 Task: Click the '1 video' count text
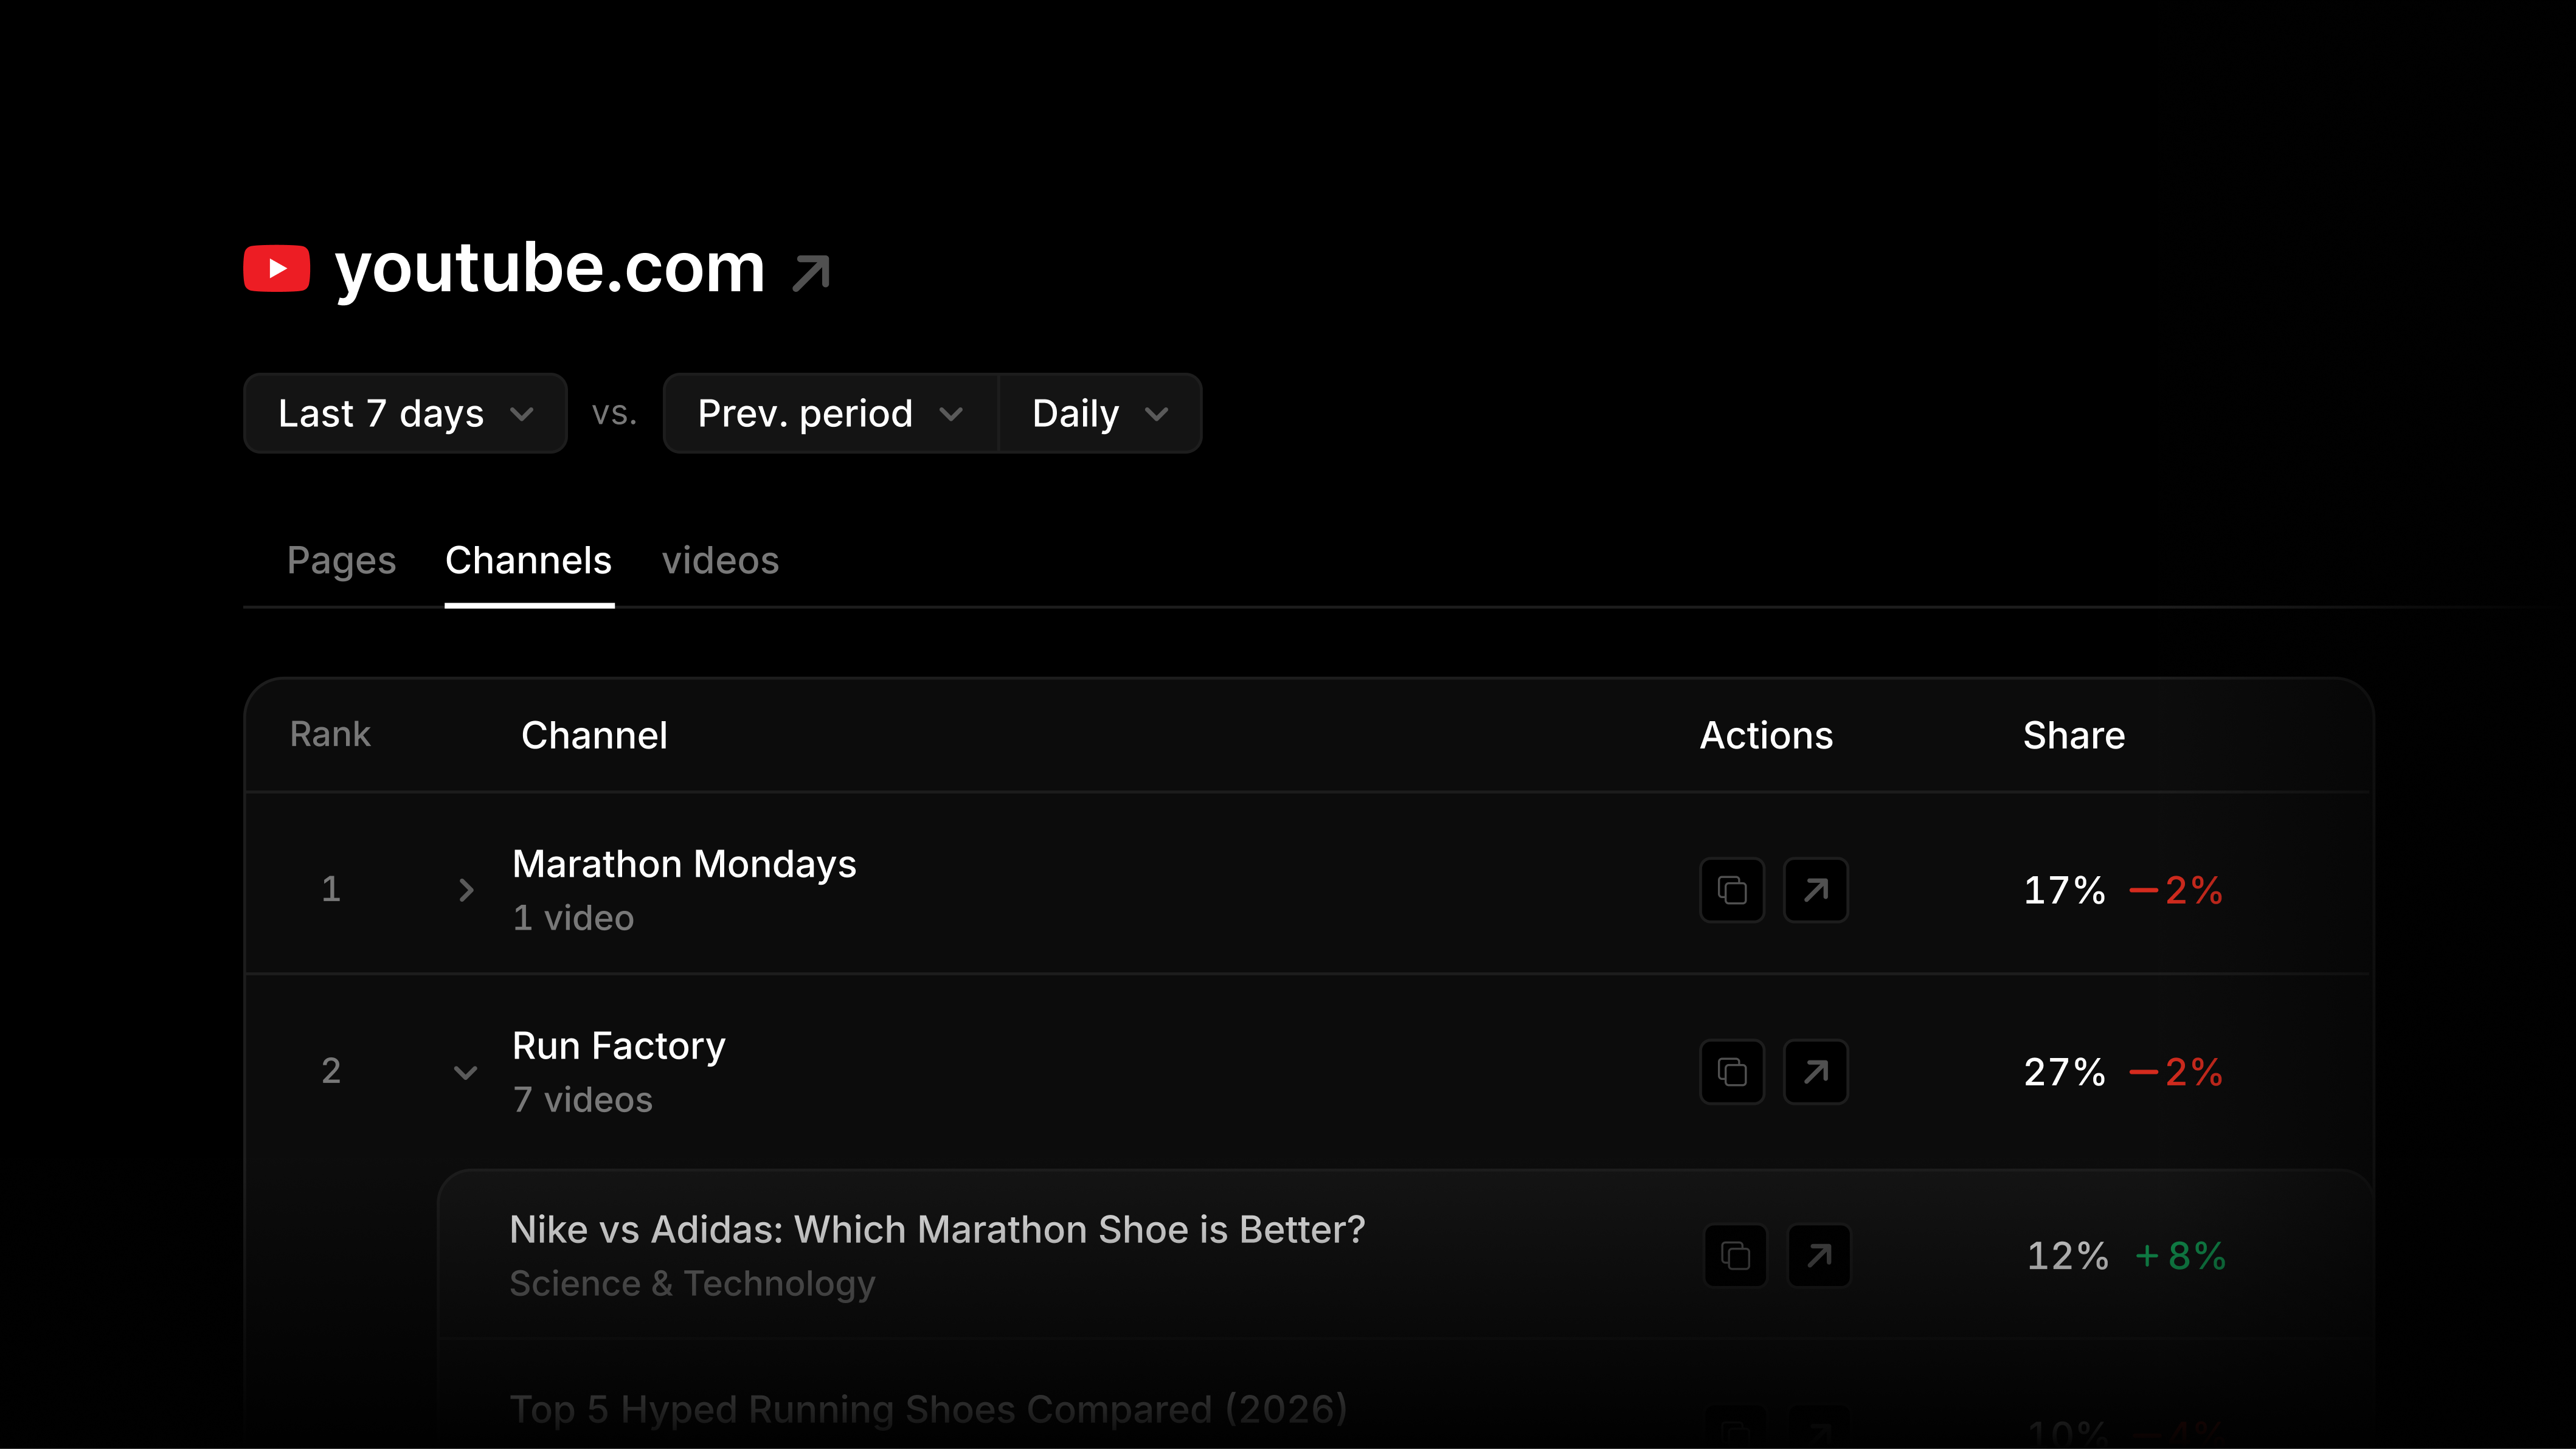click(574, 918)
